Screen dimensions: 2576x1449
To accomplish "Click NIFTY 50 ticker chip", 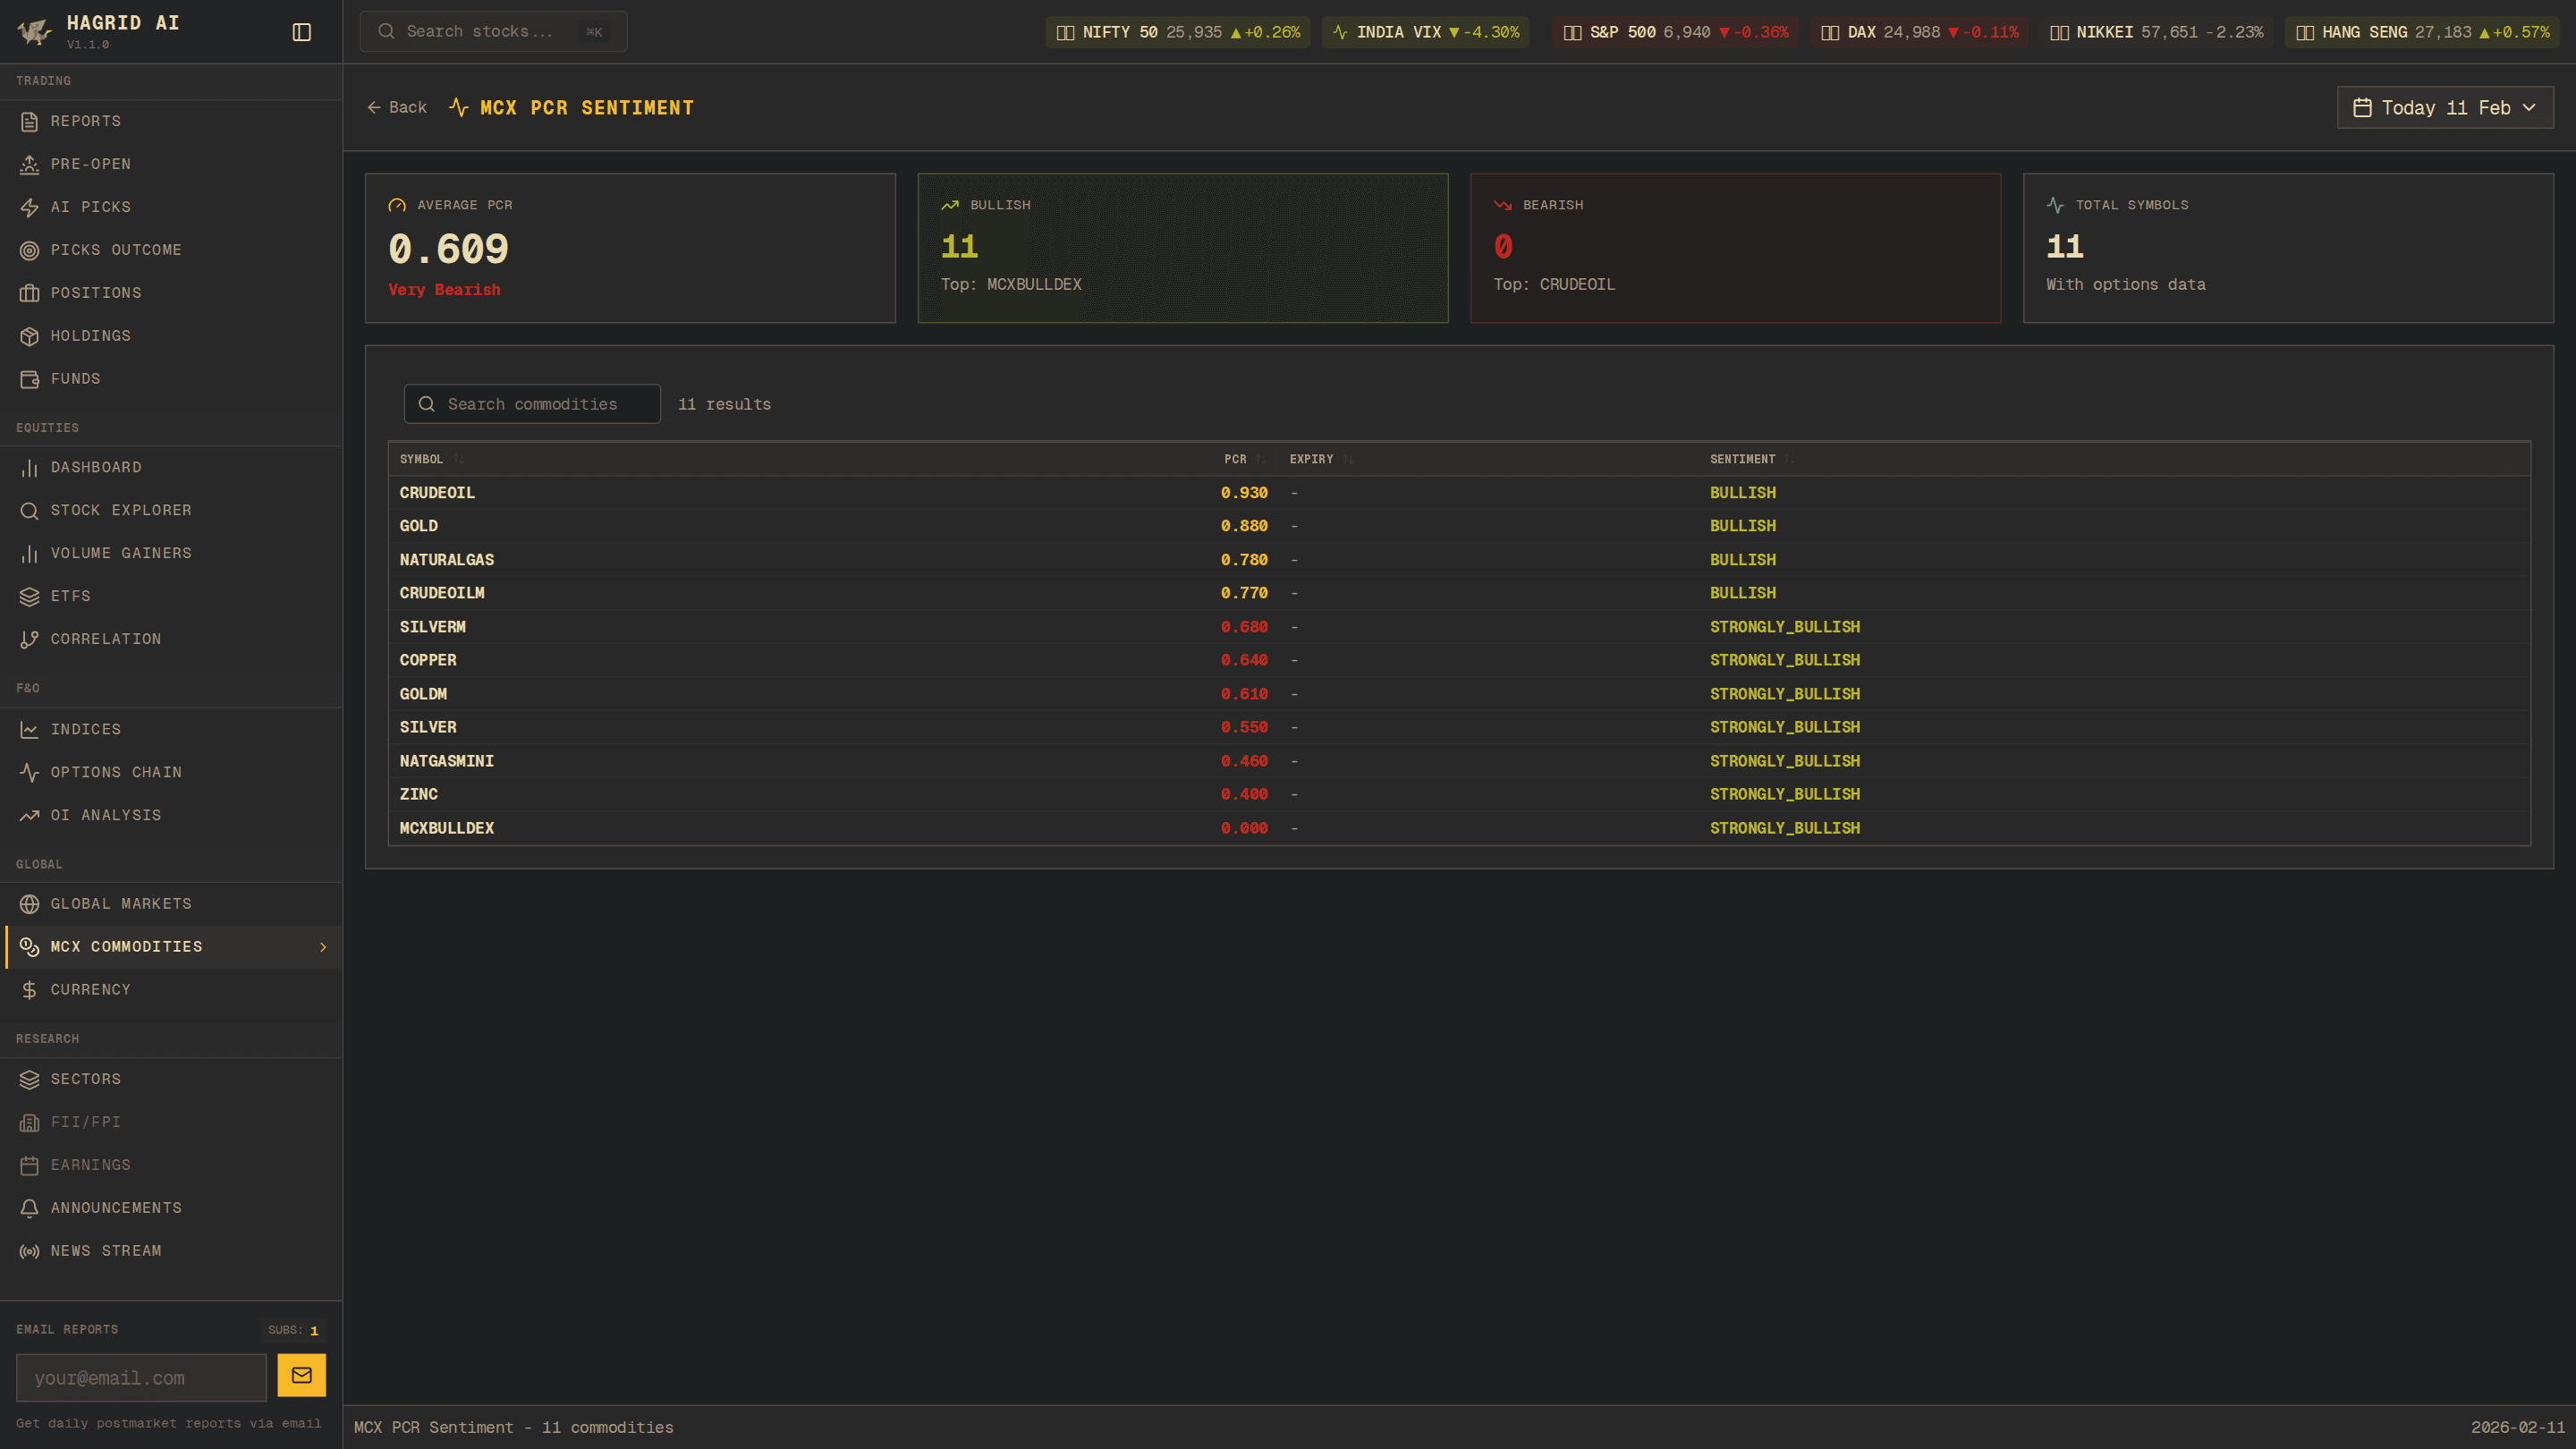I will pyautogui.click(x=1177, y=32).
